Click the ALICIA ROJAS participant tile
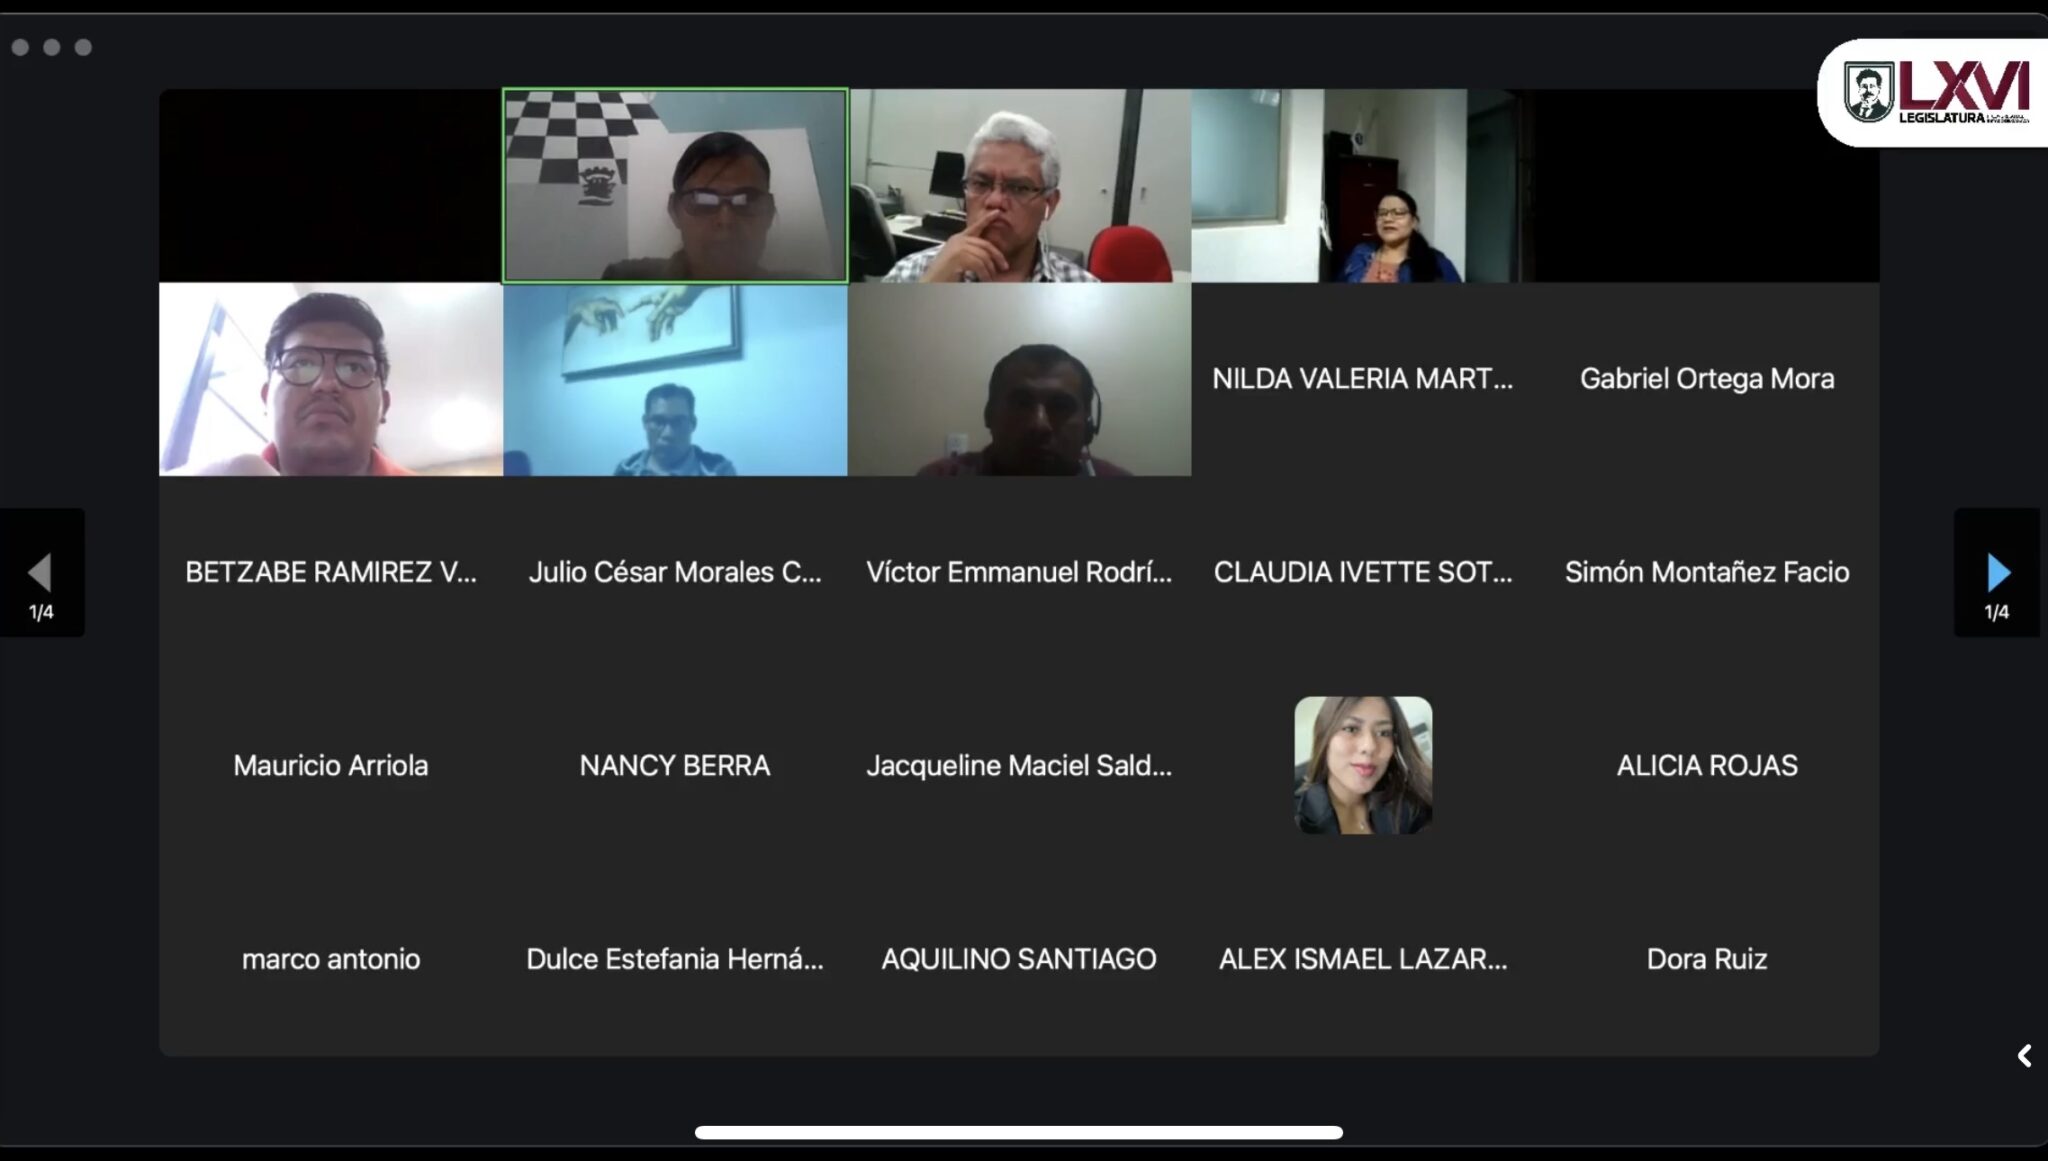 click(1707, 766)
